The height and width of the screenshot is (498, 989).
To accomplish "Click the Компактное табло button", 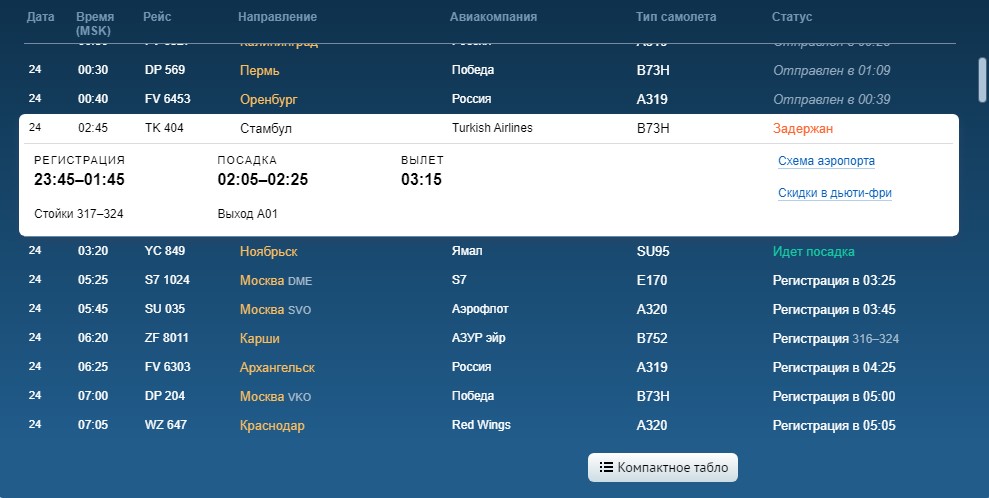I will [663, 467].
